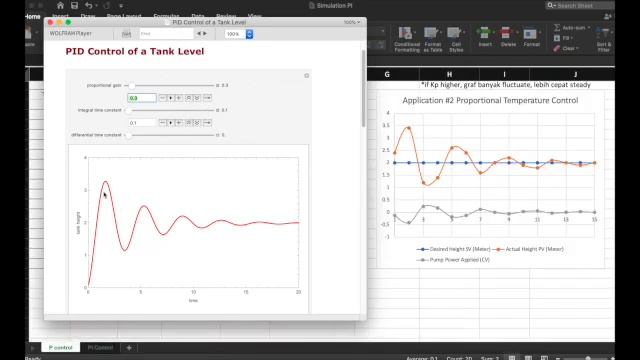
Task: Click the Format cells icon in ribbon
Action: tap(530, 33)
